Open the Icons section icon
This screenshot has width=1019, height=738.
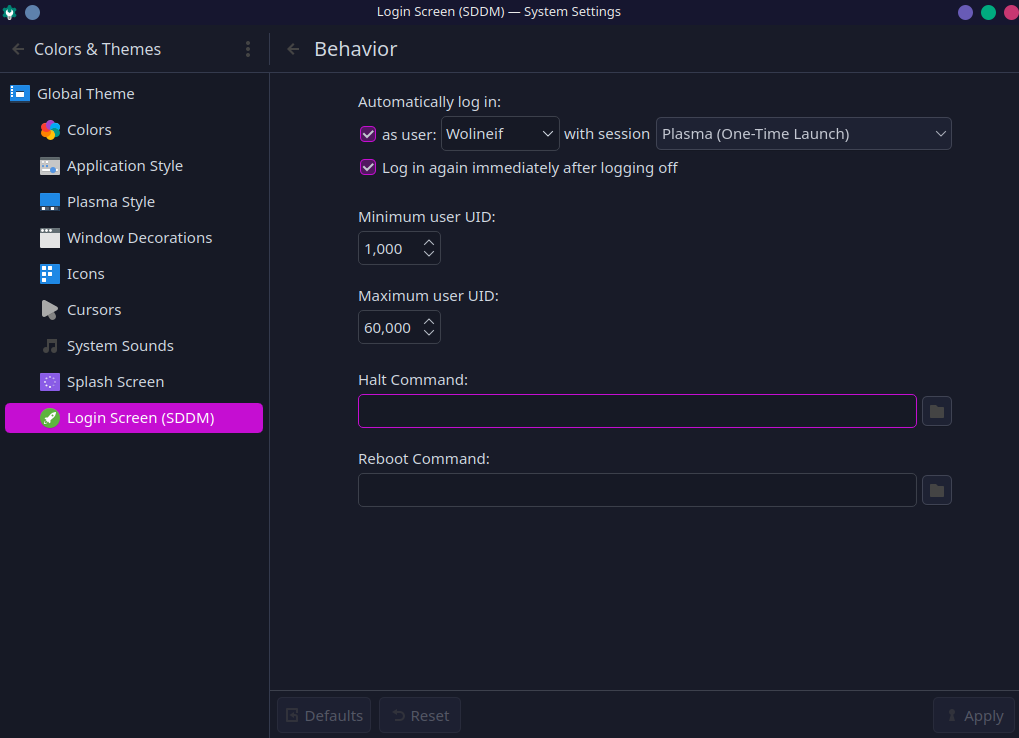[x=48, y=273]
